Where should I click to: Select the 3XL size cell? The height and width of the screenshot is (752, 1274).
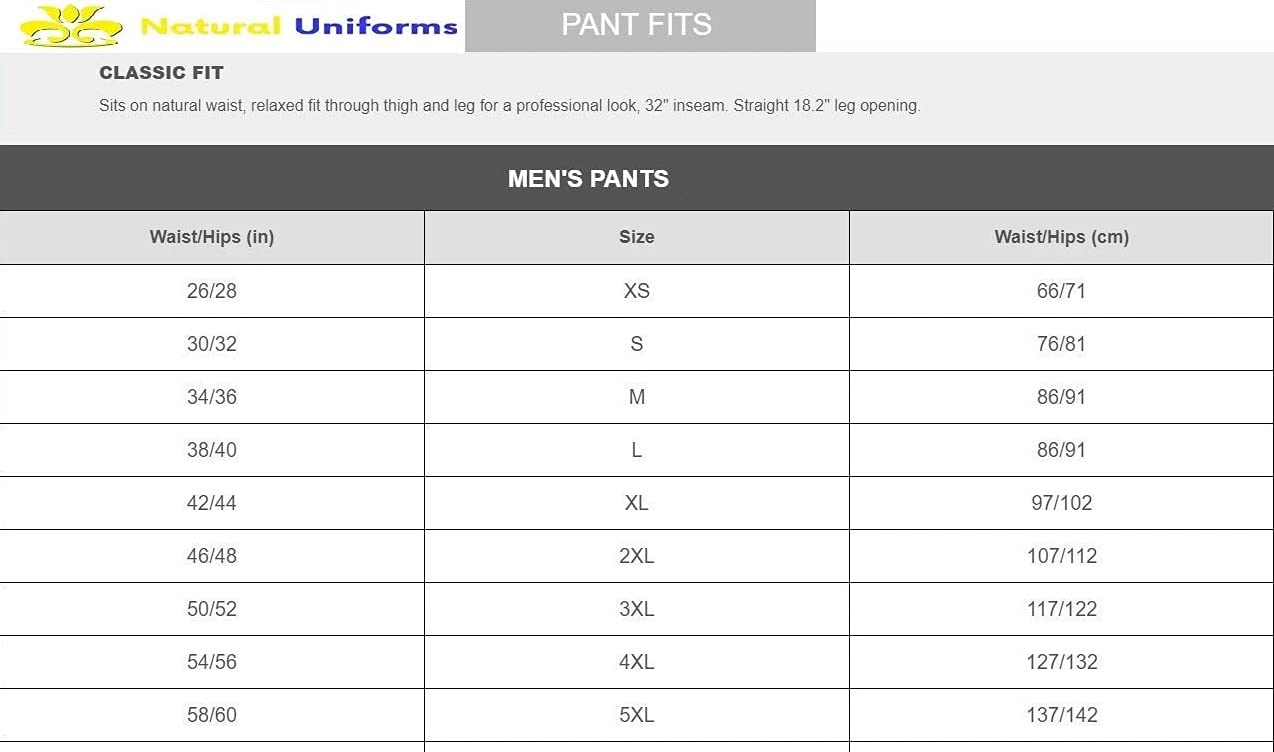click(x=636, y=609)
